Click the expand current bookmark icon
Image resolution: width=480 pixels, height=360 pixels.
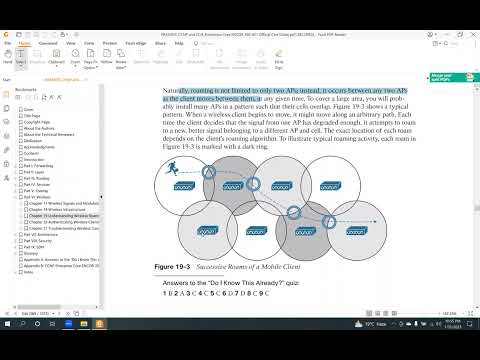[x=44, y=97]
